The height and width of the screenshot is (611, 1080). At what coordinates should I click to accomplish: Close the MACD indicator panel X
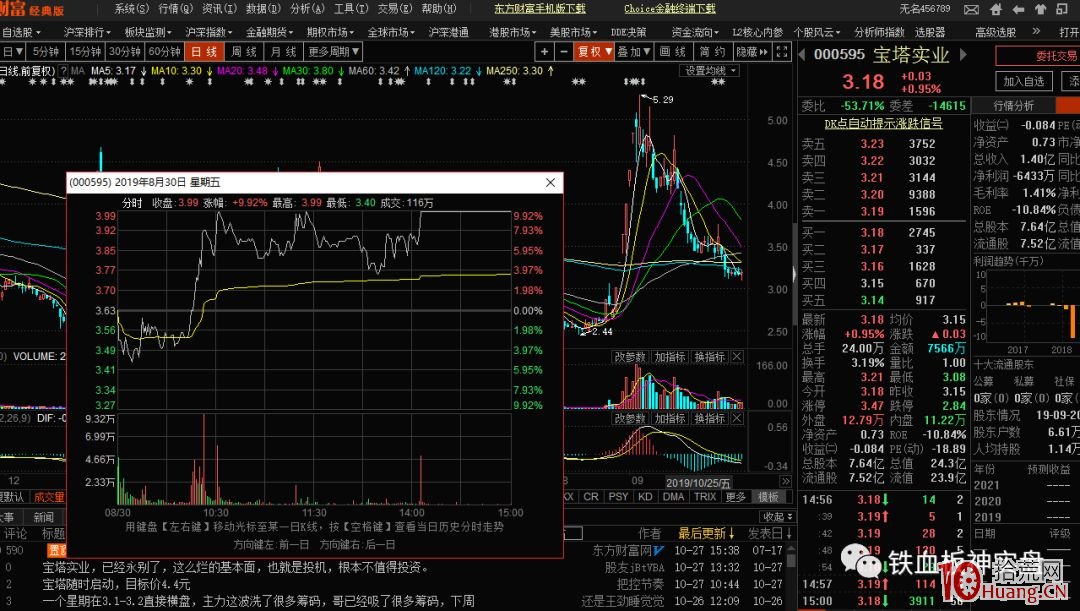(737, 418)
